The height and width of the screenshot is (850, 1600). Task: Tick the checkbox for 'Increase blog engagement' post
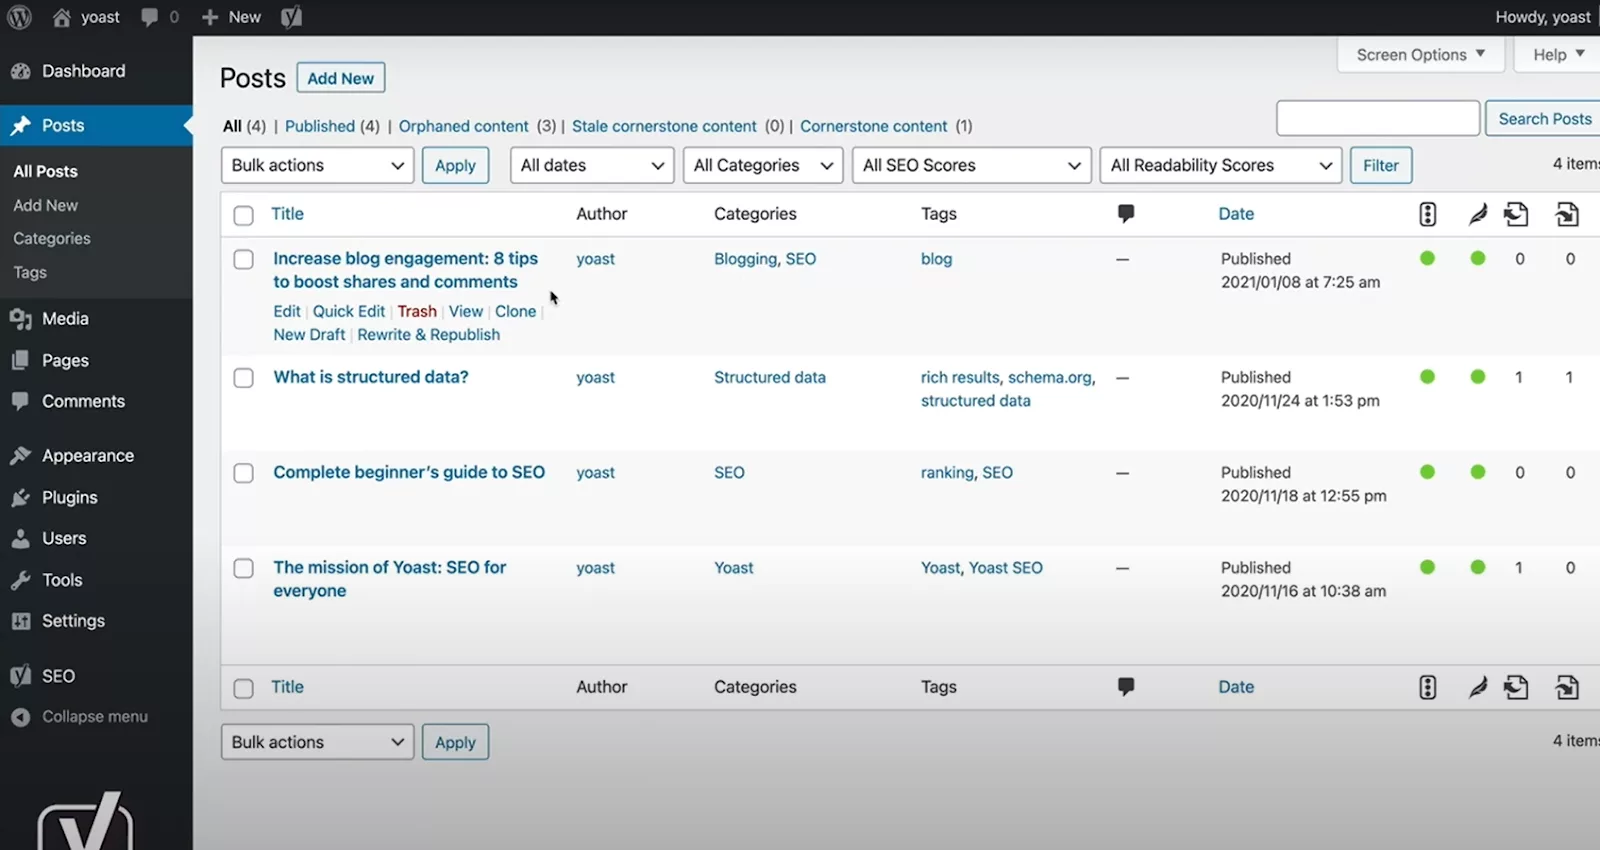[243, 260]
